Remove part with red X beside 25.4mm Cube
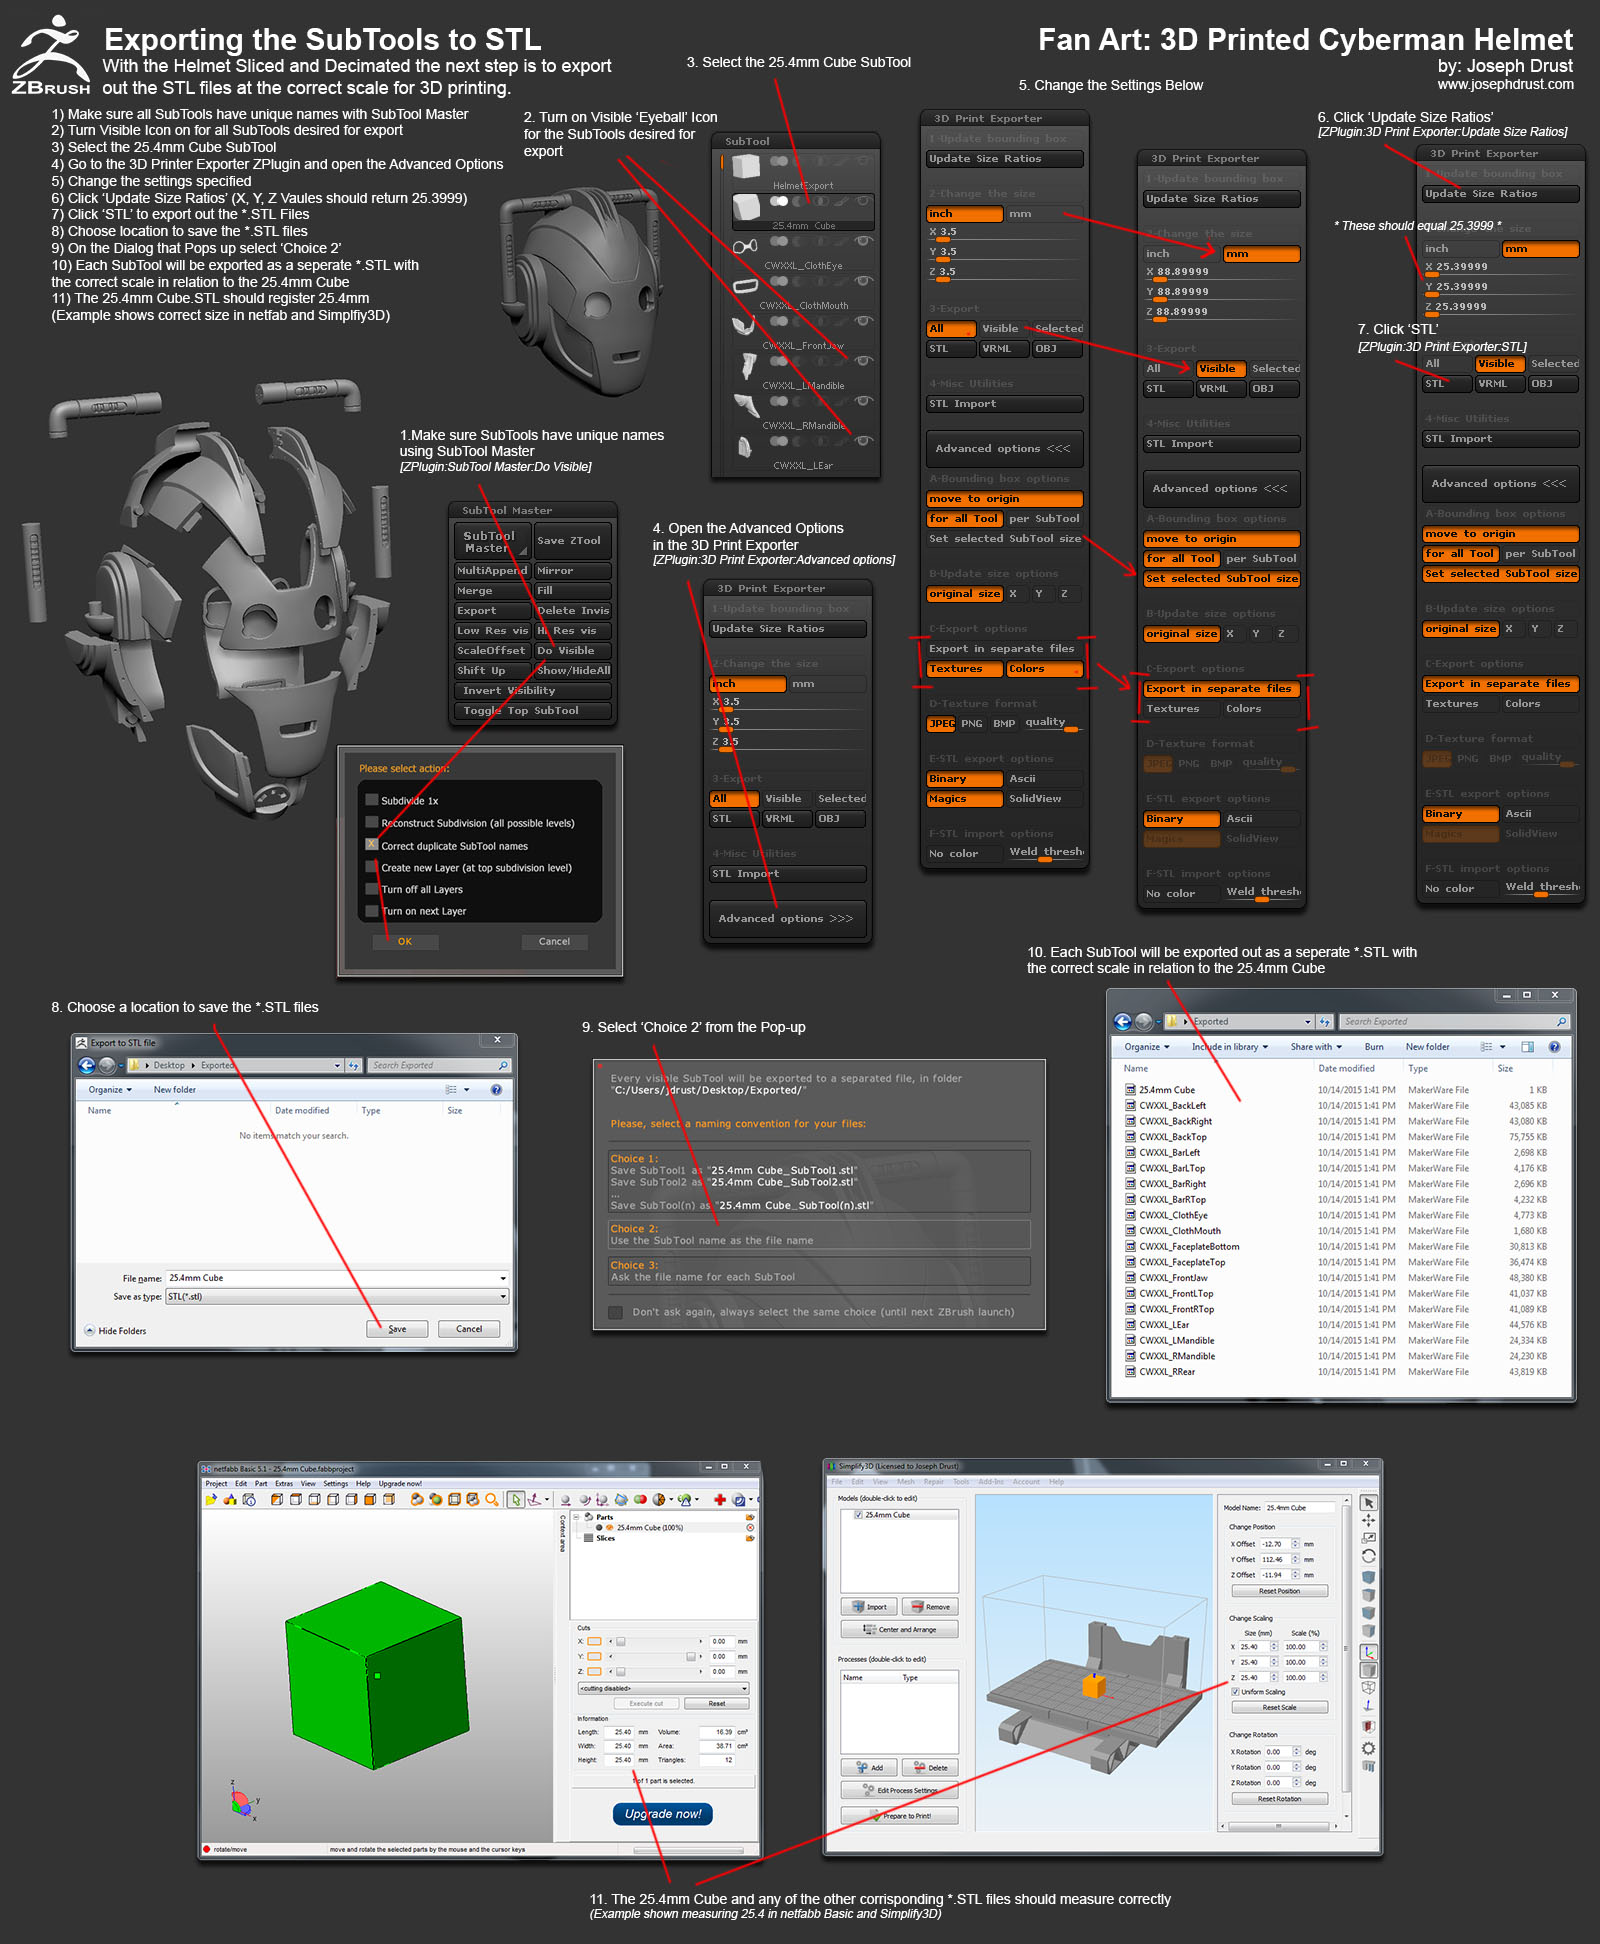1600x1944 pixels. [750, 1527]
